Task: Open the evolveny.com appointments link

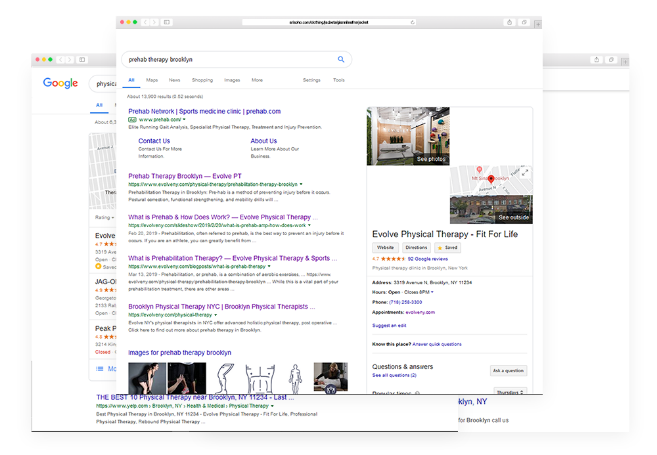Action: pyautogui.click(x=420, y=312)
